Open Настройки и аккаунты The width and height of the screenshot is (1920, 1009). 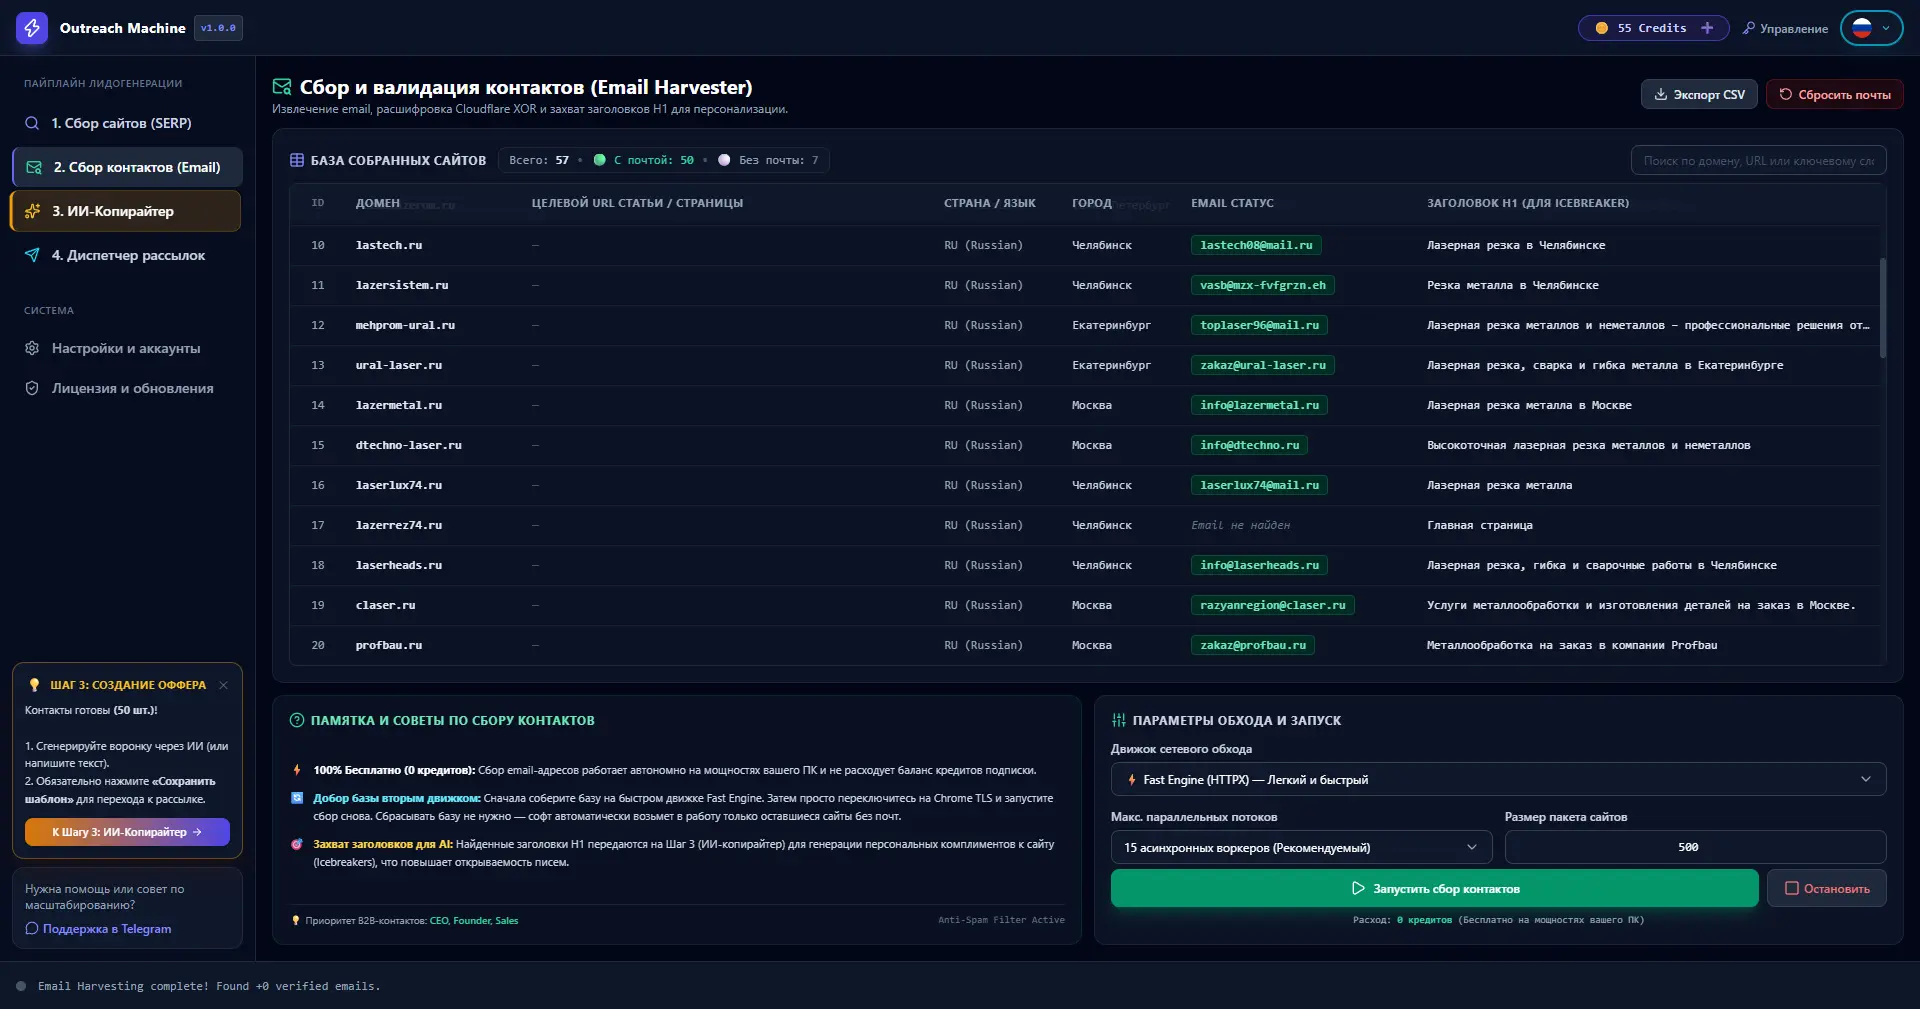[127, 348]
